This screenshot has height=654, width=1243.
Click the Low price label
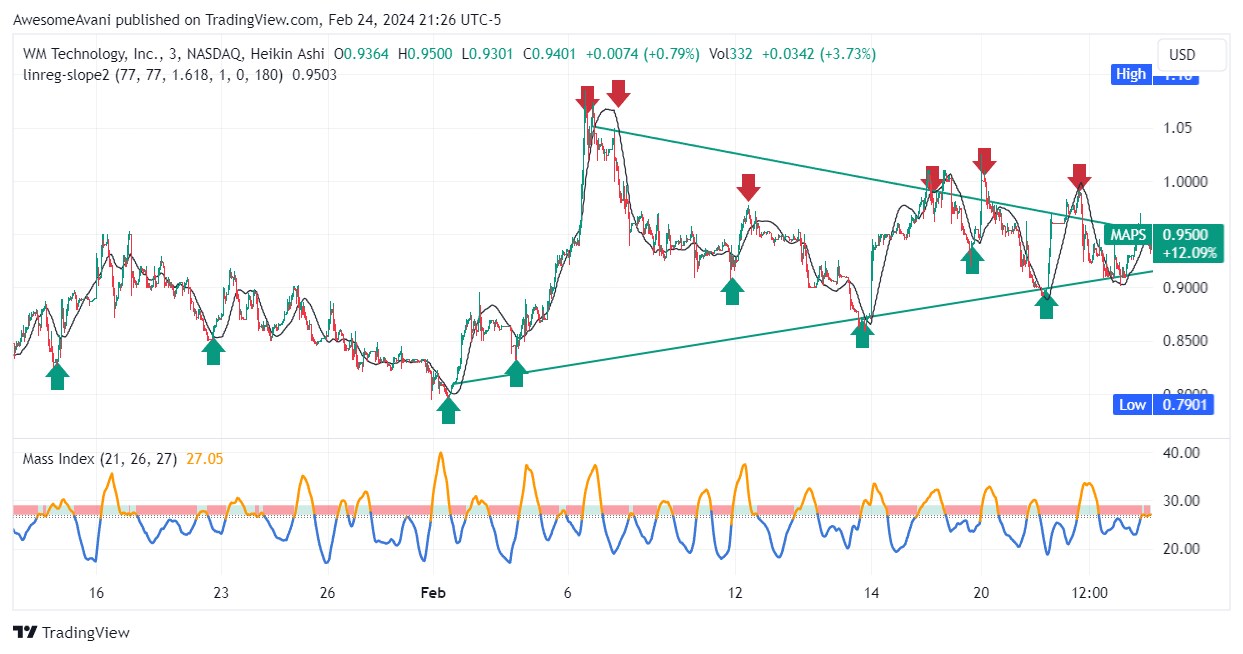tap(1132, 404)
